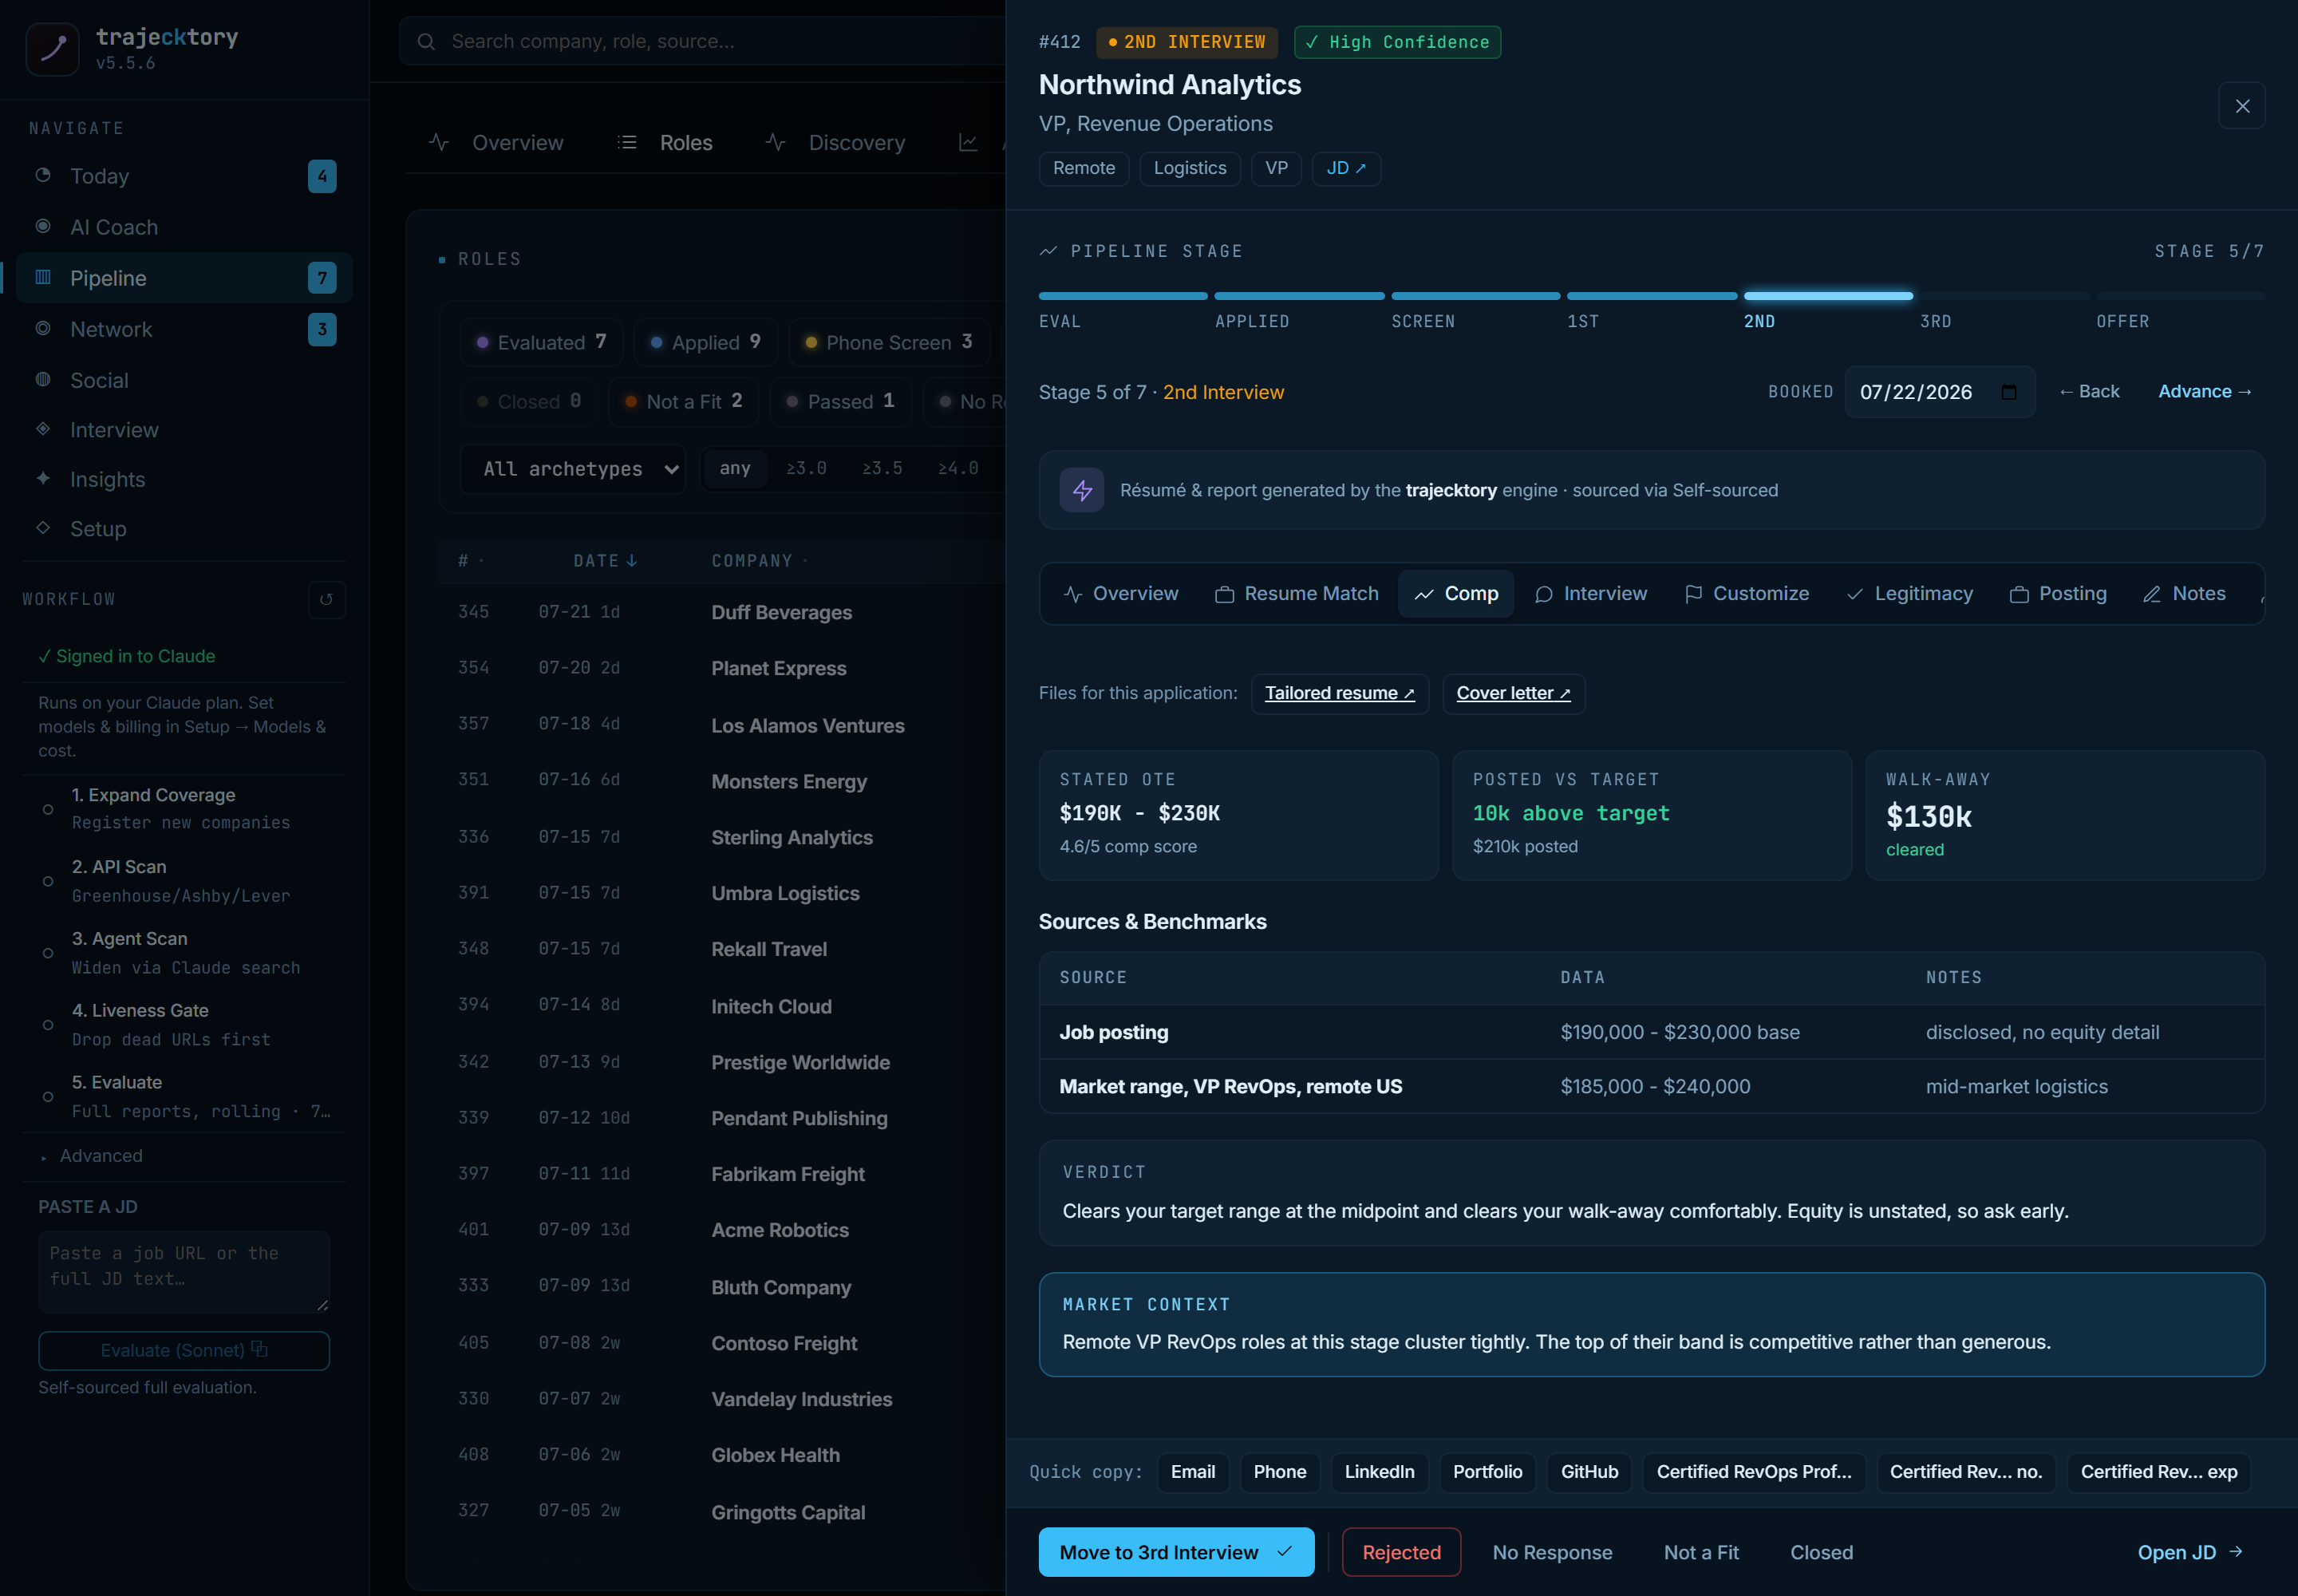
Task: Toggle the Passed filter chip
Action: [840, 401]
